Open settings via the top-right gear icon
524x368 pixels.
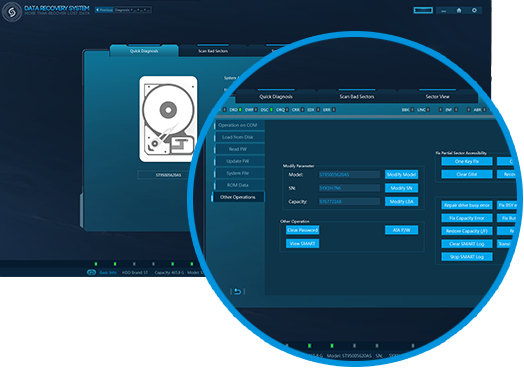[474, 10]
